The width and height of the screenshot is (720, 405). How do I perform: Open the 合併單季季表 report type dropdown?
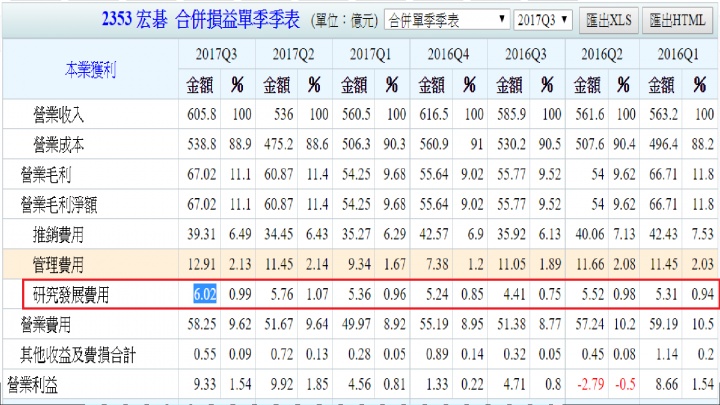coord(447,20)
